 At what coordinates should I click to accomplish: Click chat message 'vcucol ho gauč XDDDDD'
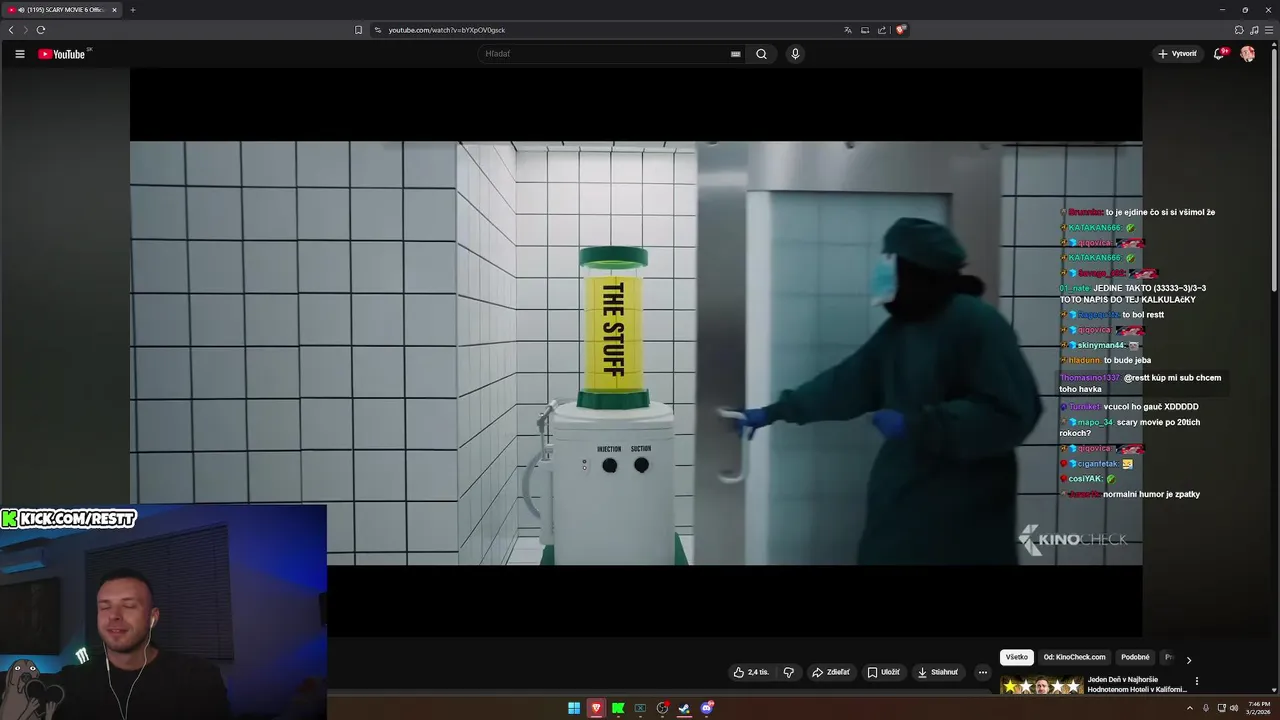click(x=1151, y=407)
